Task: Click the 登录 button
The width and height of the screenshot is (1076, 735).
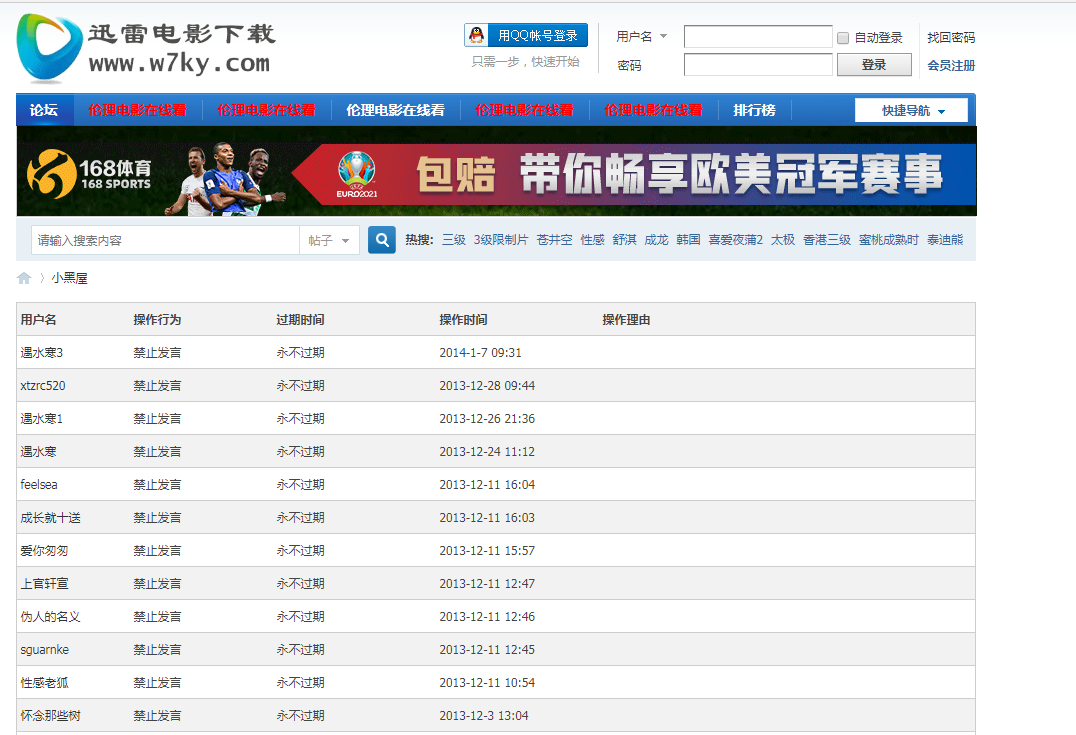Action: [874, 65]
